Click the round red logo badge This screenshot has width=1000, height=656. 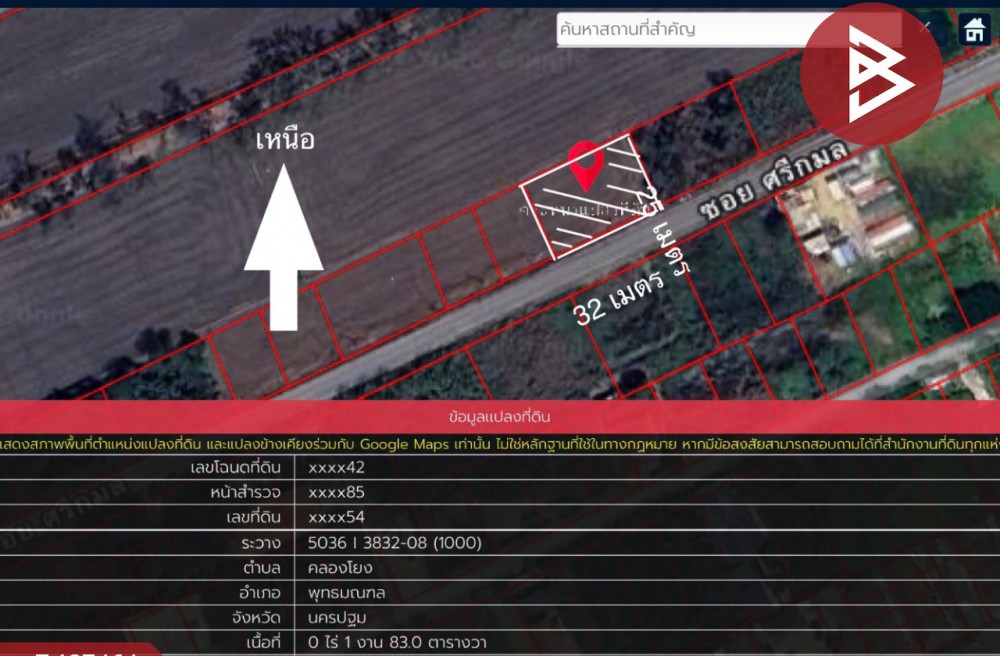click(871, 74)
